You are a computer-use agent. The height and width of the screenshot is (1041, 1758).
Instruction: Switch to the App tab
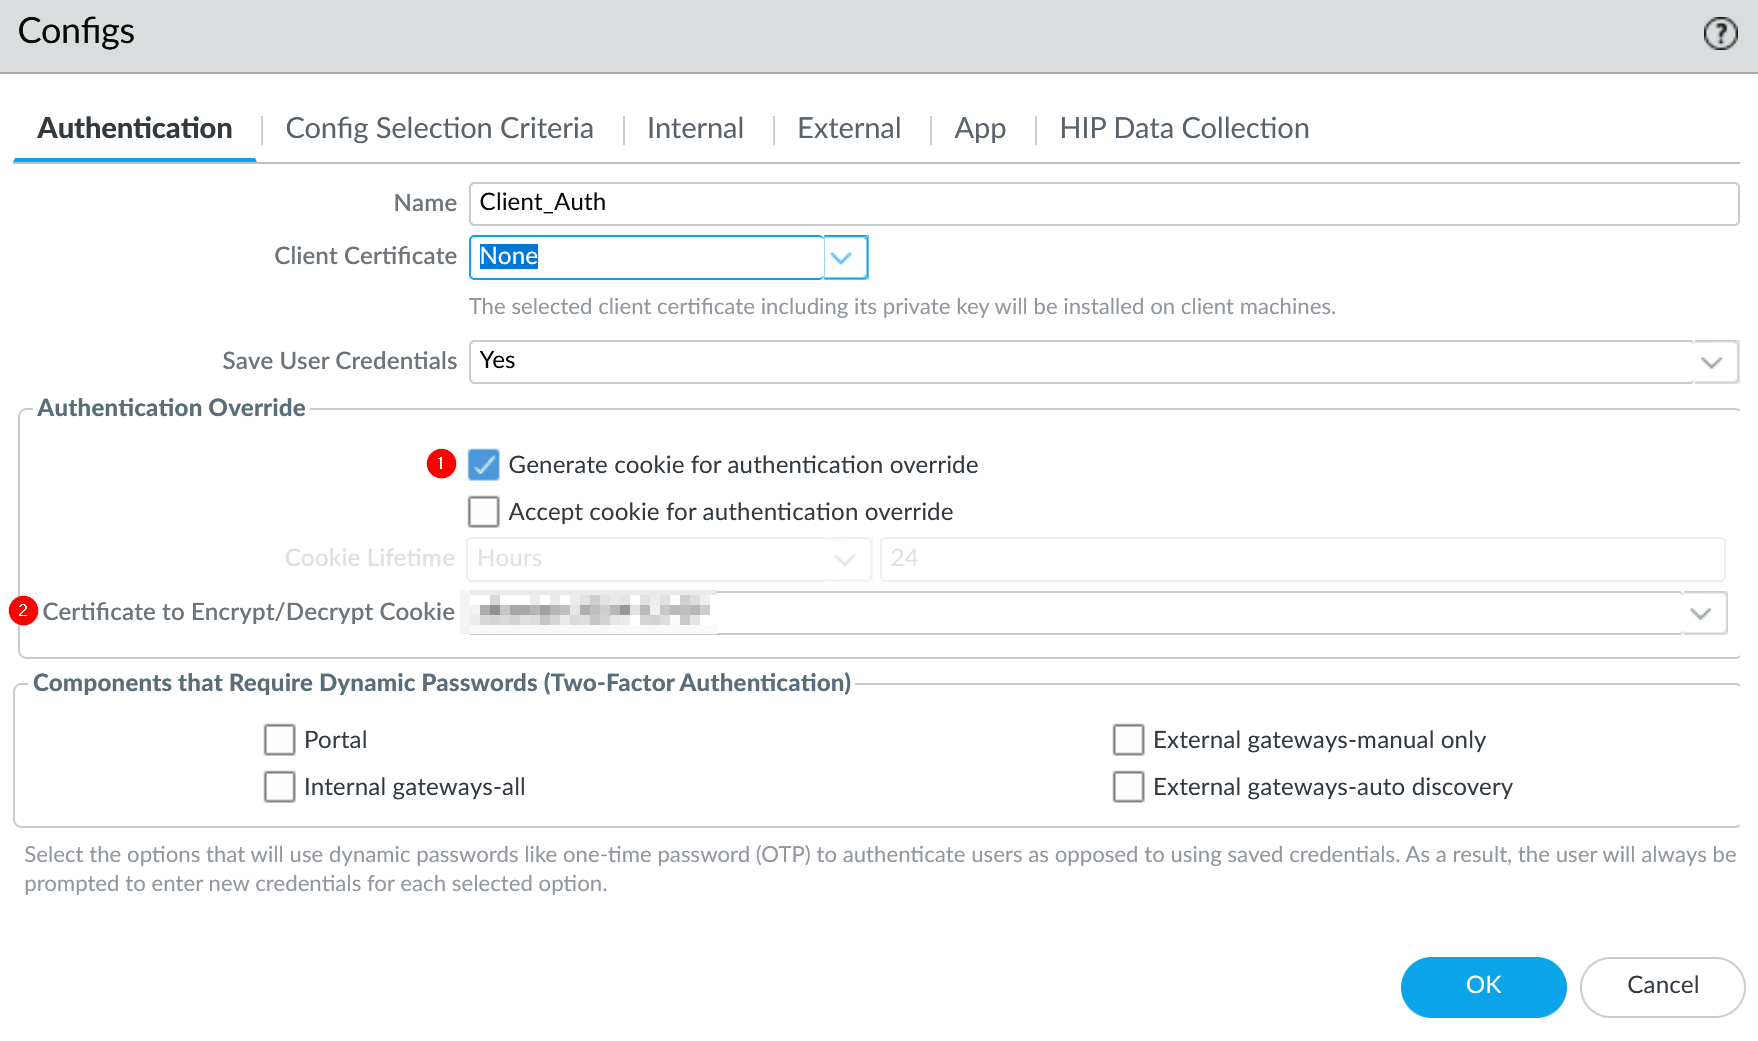click(980, 129)
